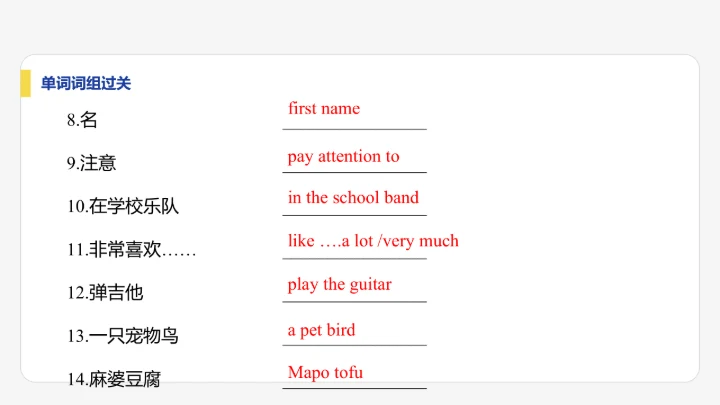Screen dimensions: 720x405
Task: Click the yellow bar beside the heading
Action: pos(25,84)
